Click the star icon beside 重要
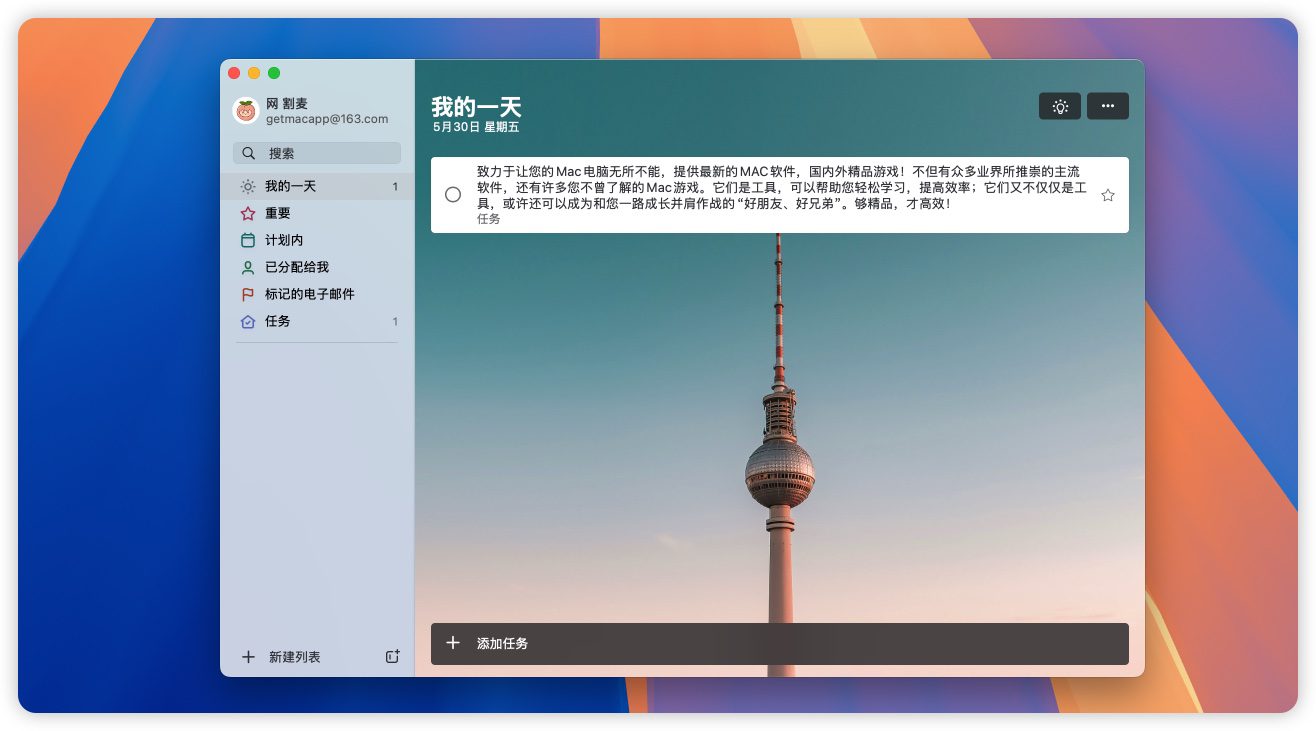Viewport: 1316px width, 731px height. pyautogui.click(x=248, y=213)
